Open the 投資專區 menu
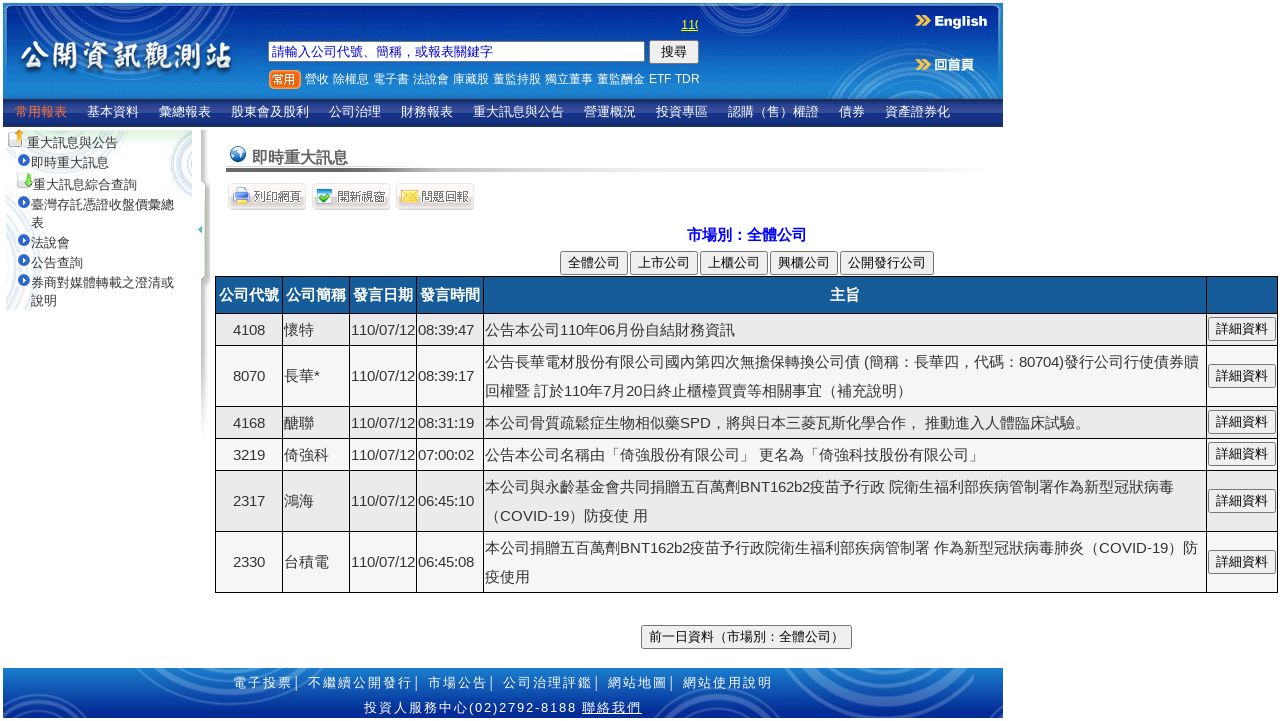 tap(682, 112)
